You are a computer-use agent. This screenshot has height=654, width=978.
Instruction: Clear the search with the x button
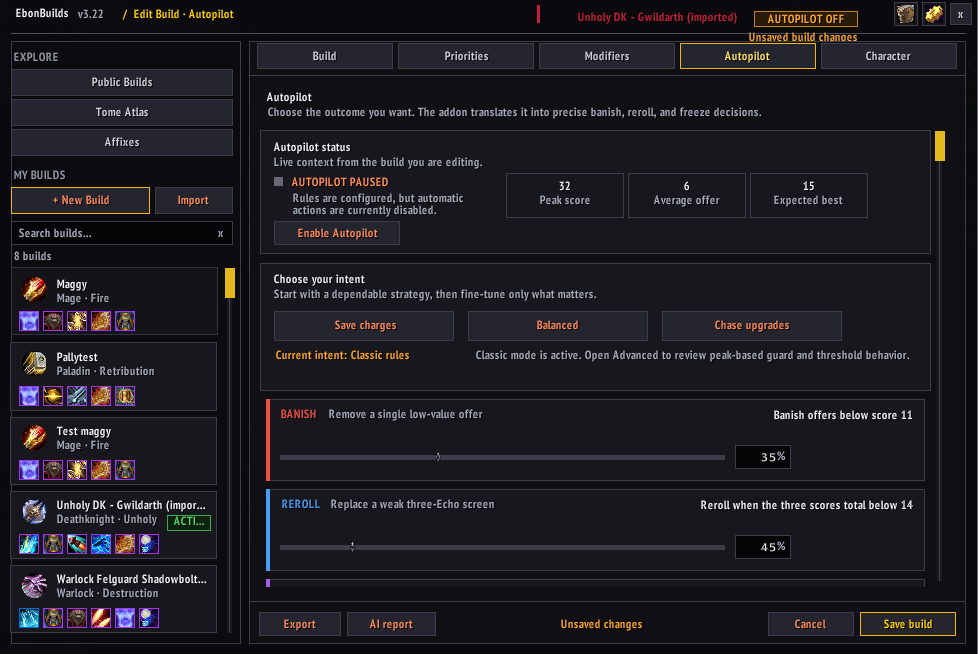tap(220, 234)
